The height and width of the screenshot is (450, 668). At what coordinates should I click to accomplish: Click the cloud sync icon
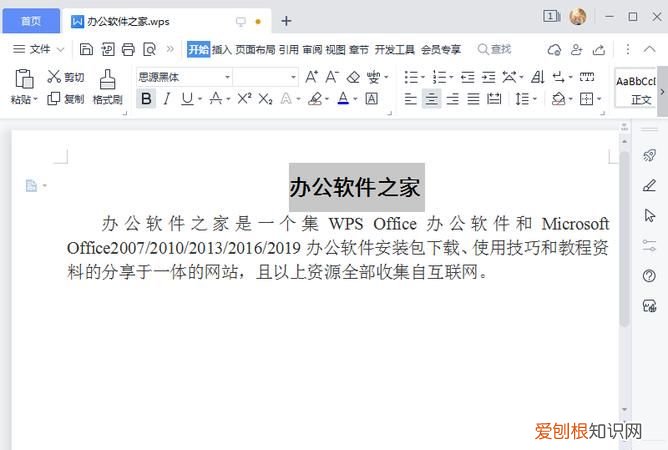click(x=554, y=49)
